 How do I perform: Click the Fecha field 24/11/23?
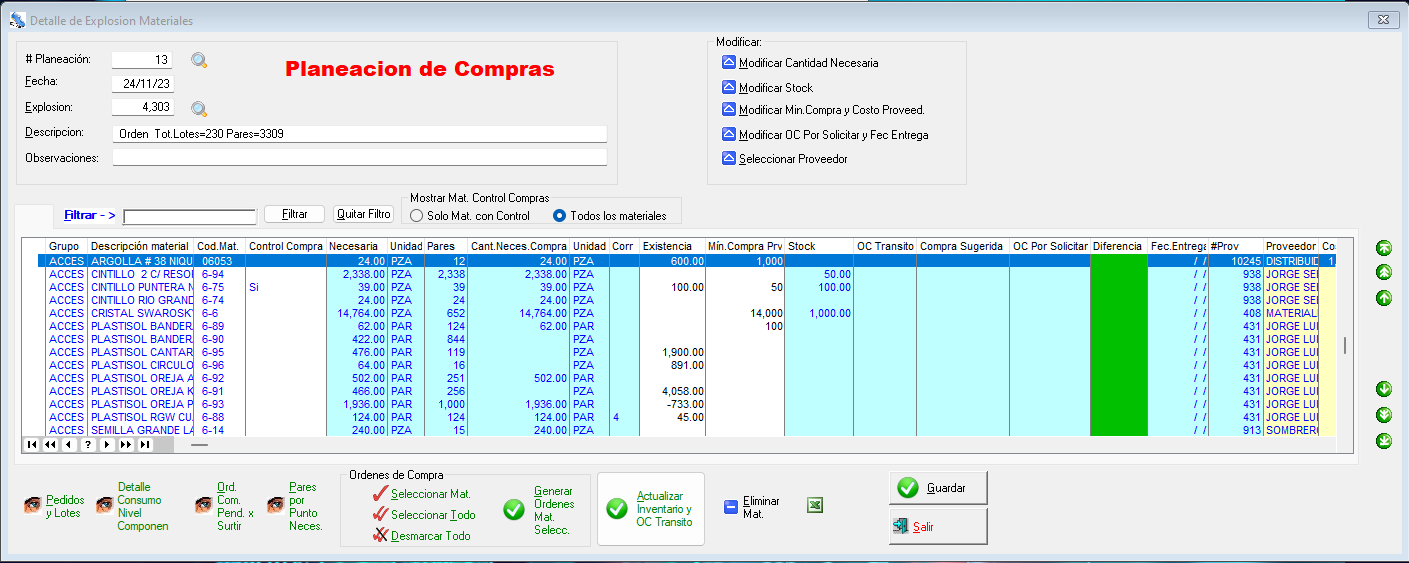point(143,84)
